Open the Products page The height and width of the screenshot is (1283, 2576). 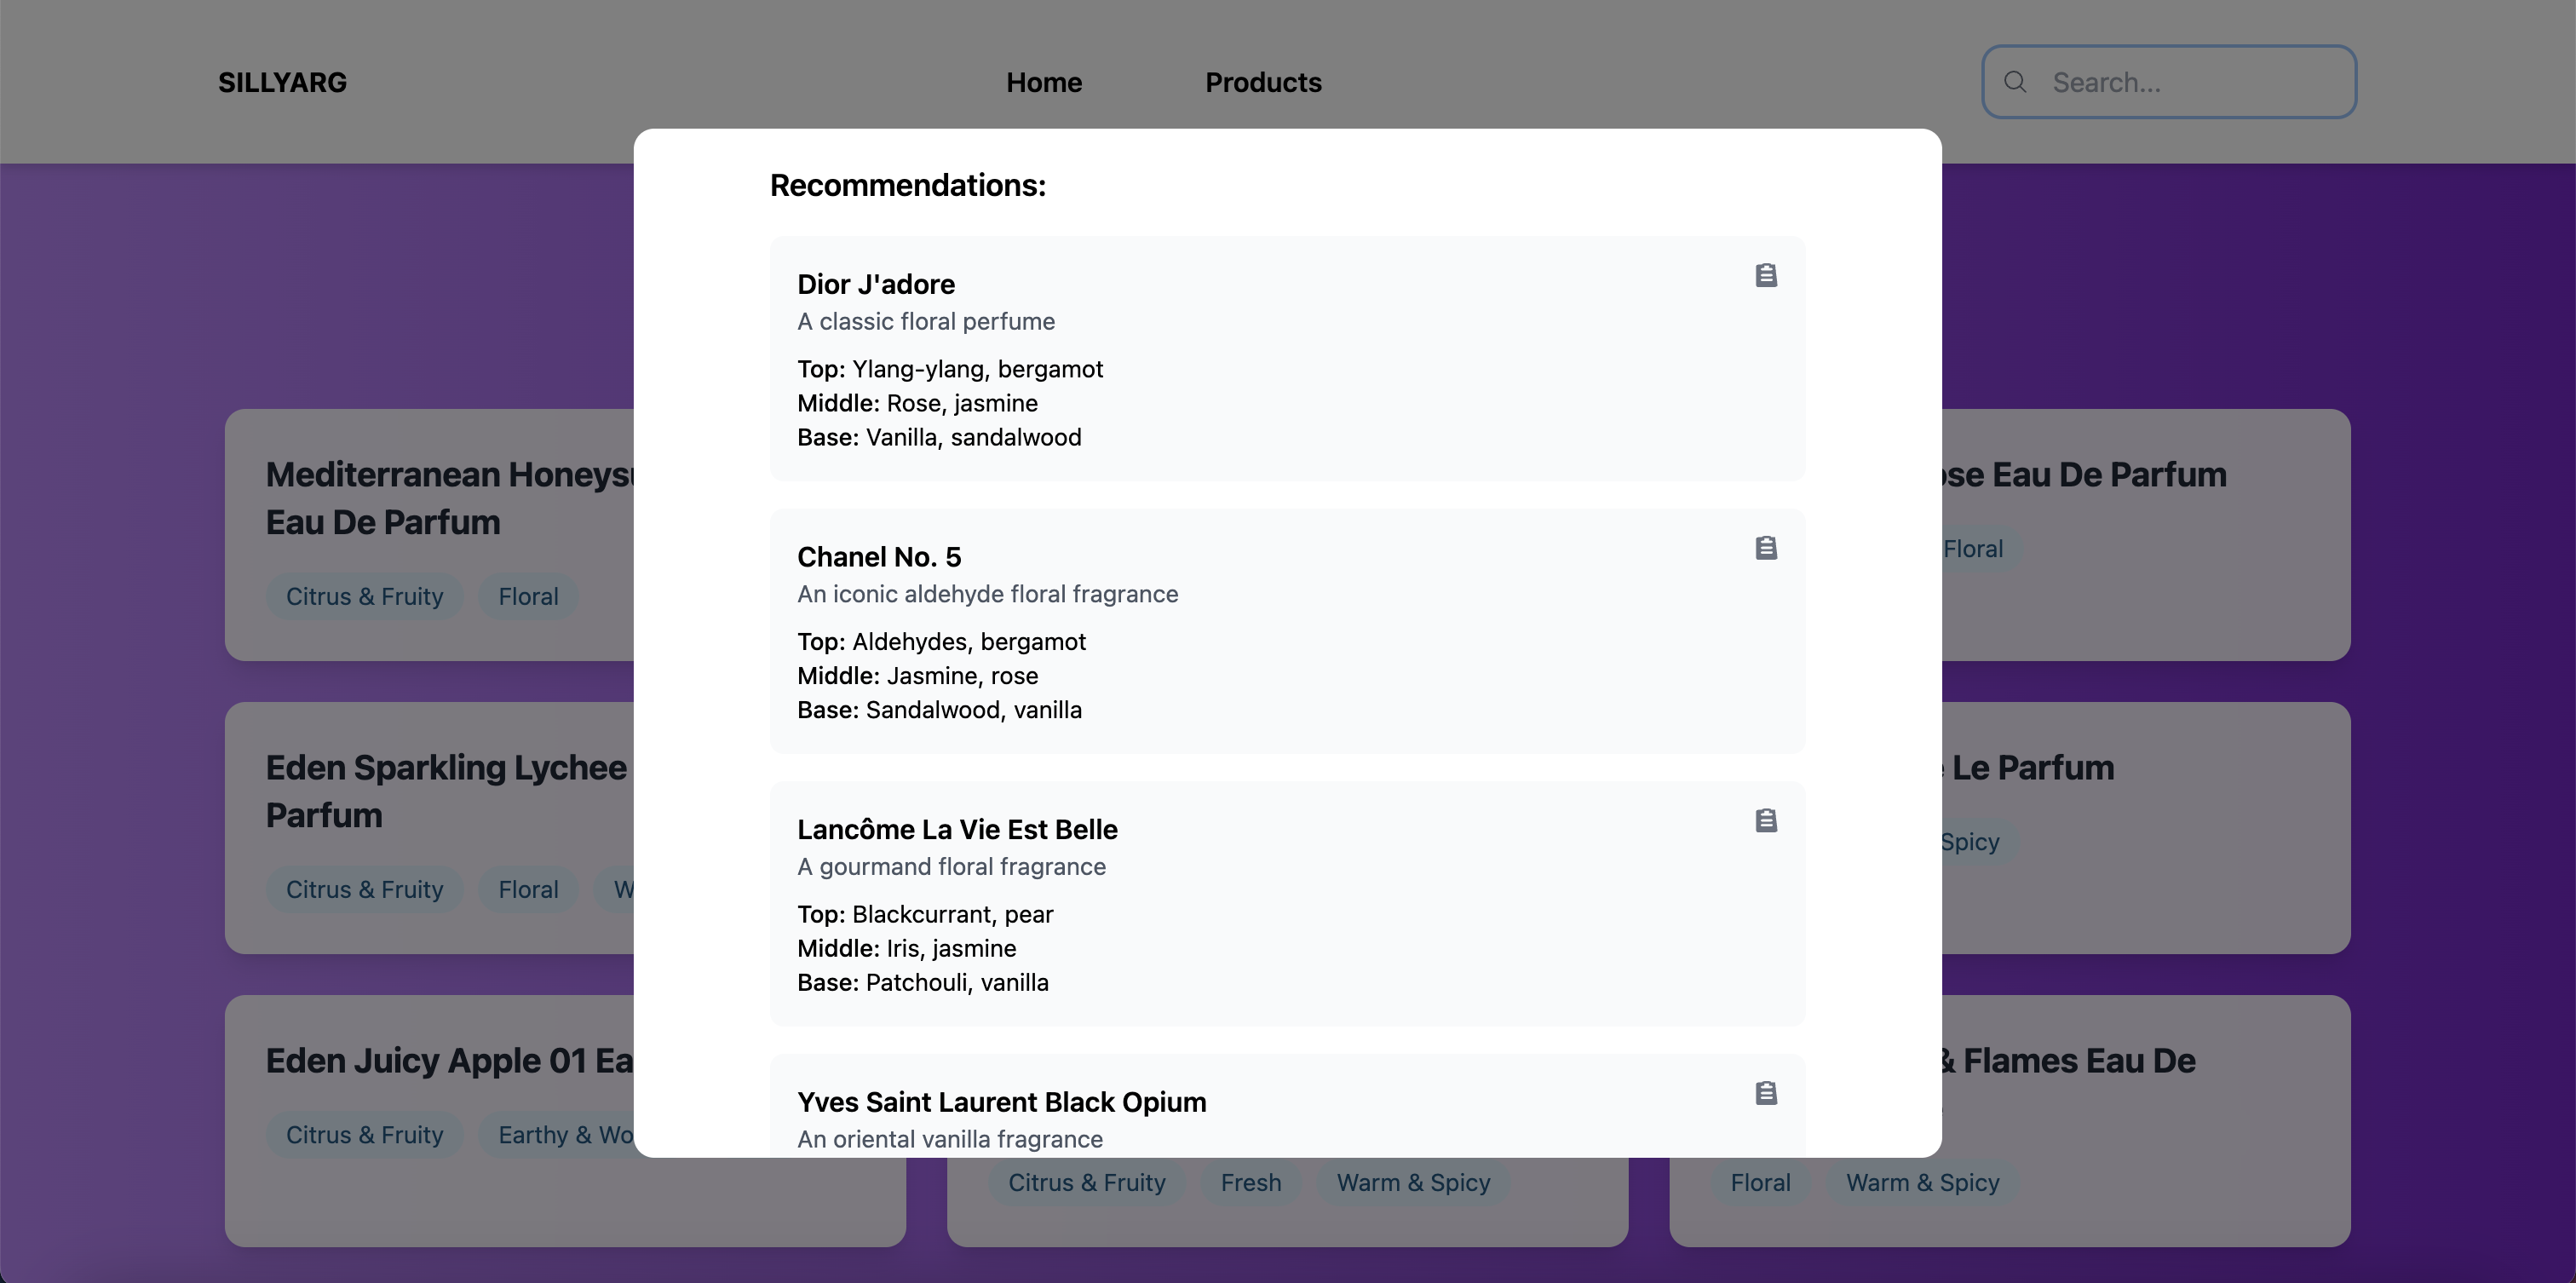point(1262,82)
